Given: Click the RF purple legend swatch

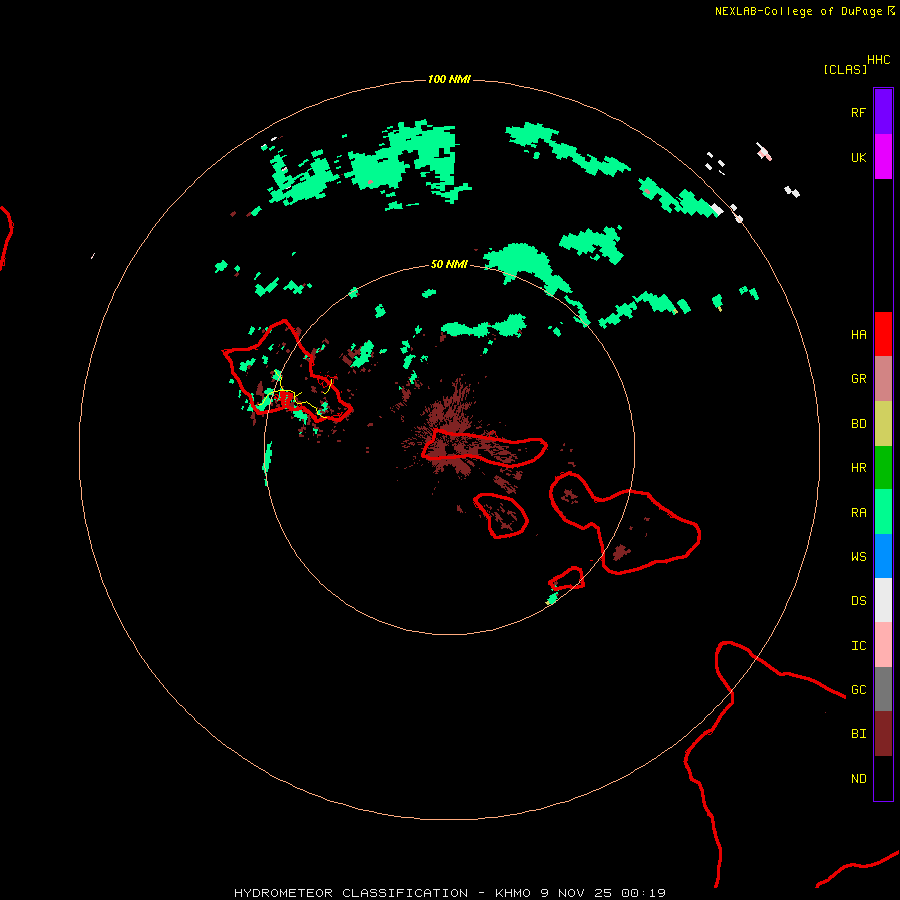Looking at the screenshot, I should pos(883,112).
